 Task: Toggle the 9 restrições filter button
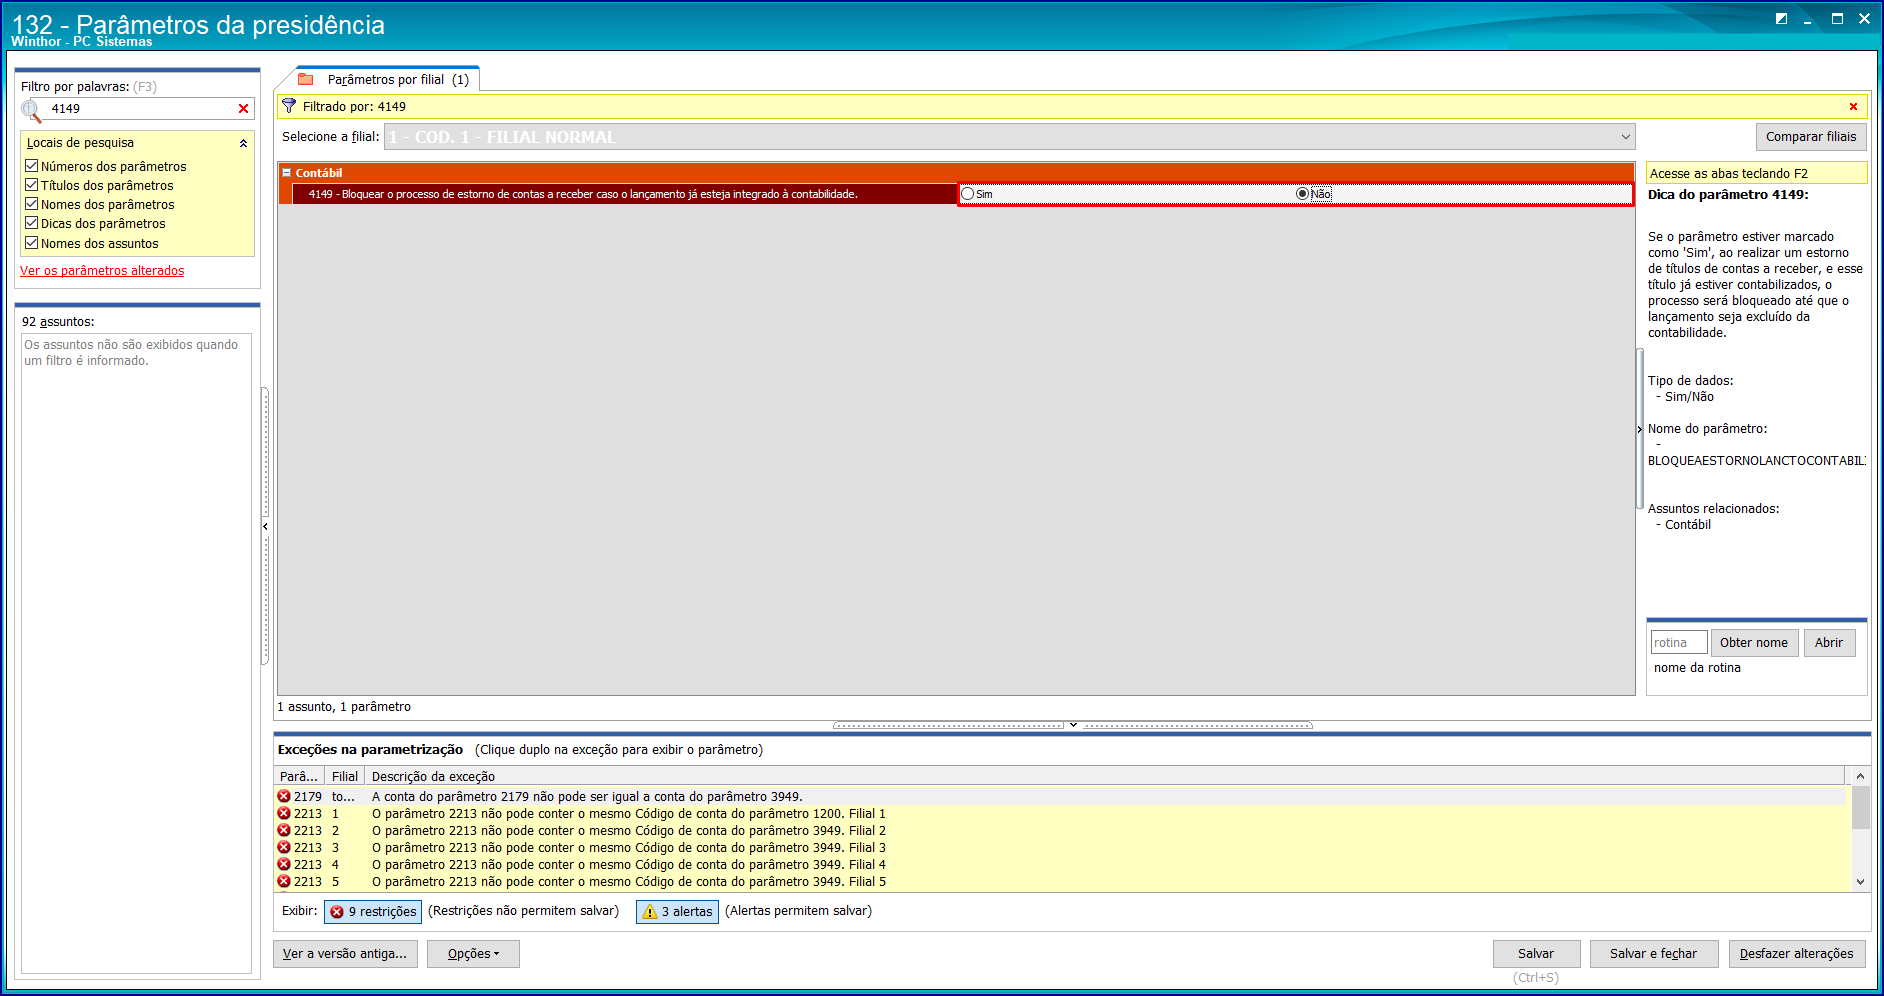[x=373, y=912]
